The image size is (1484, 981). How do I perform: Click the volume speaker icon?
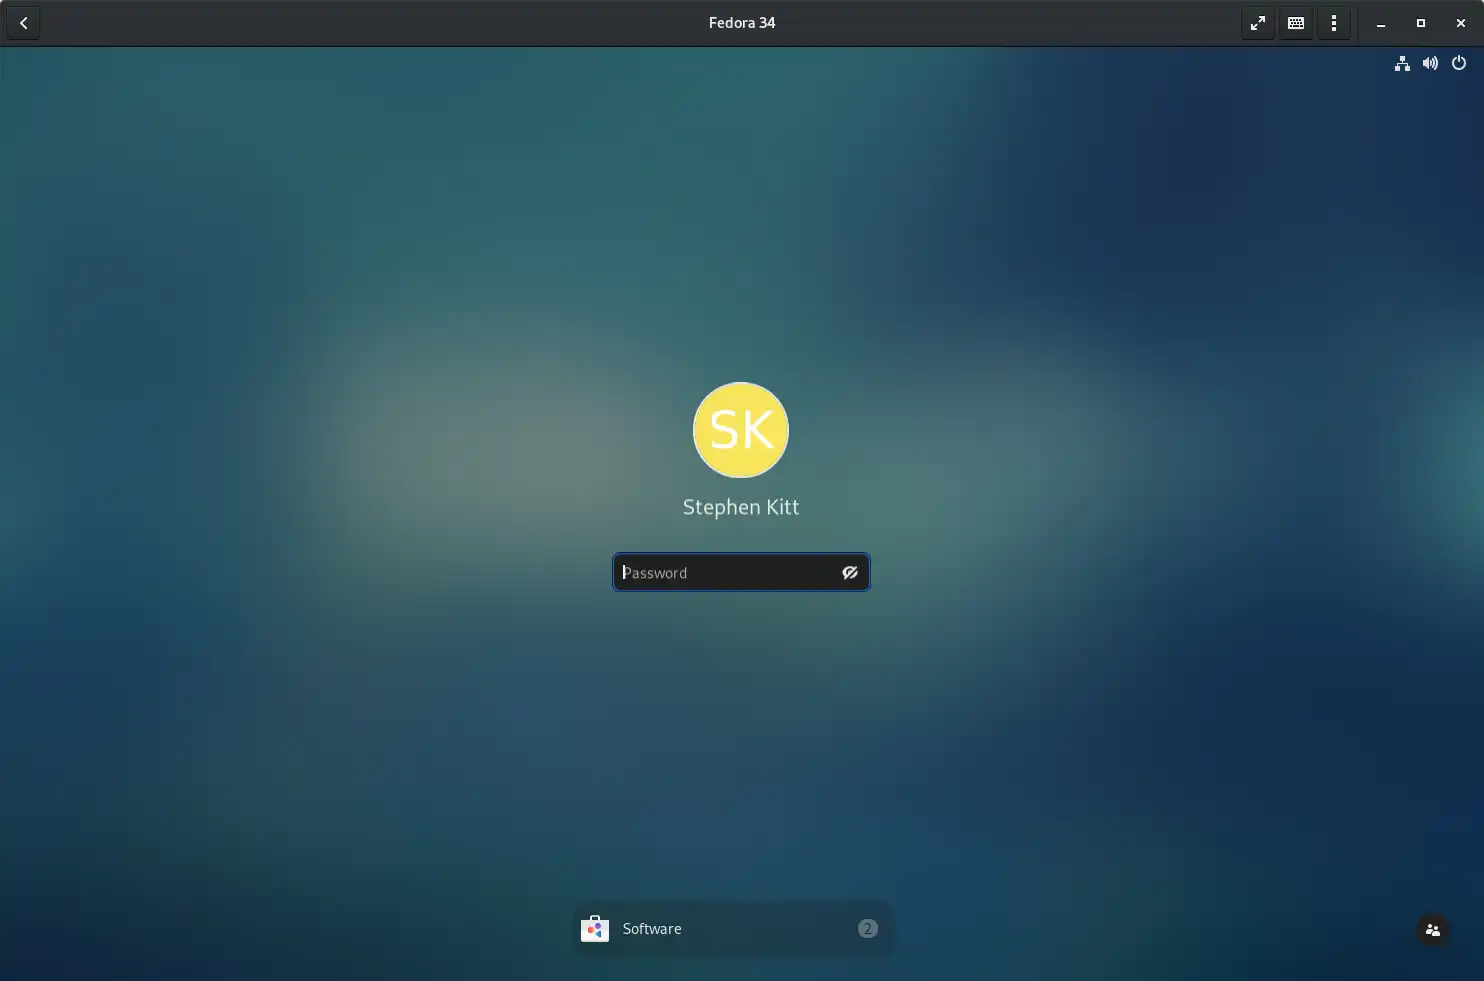(1431, 63)
